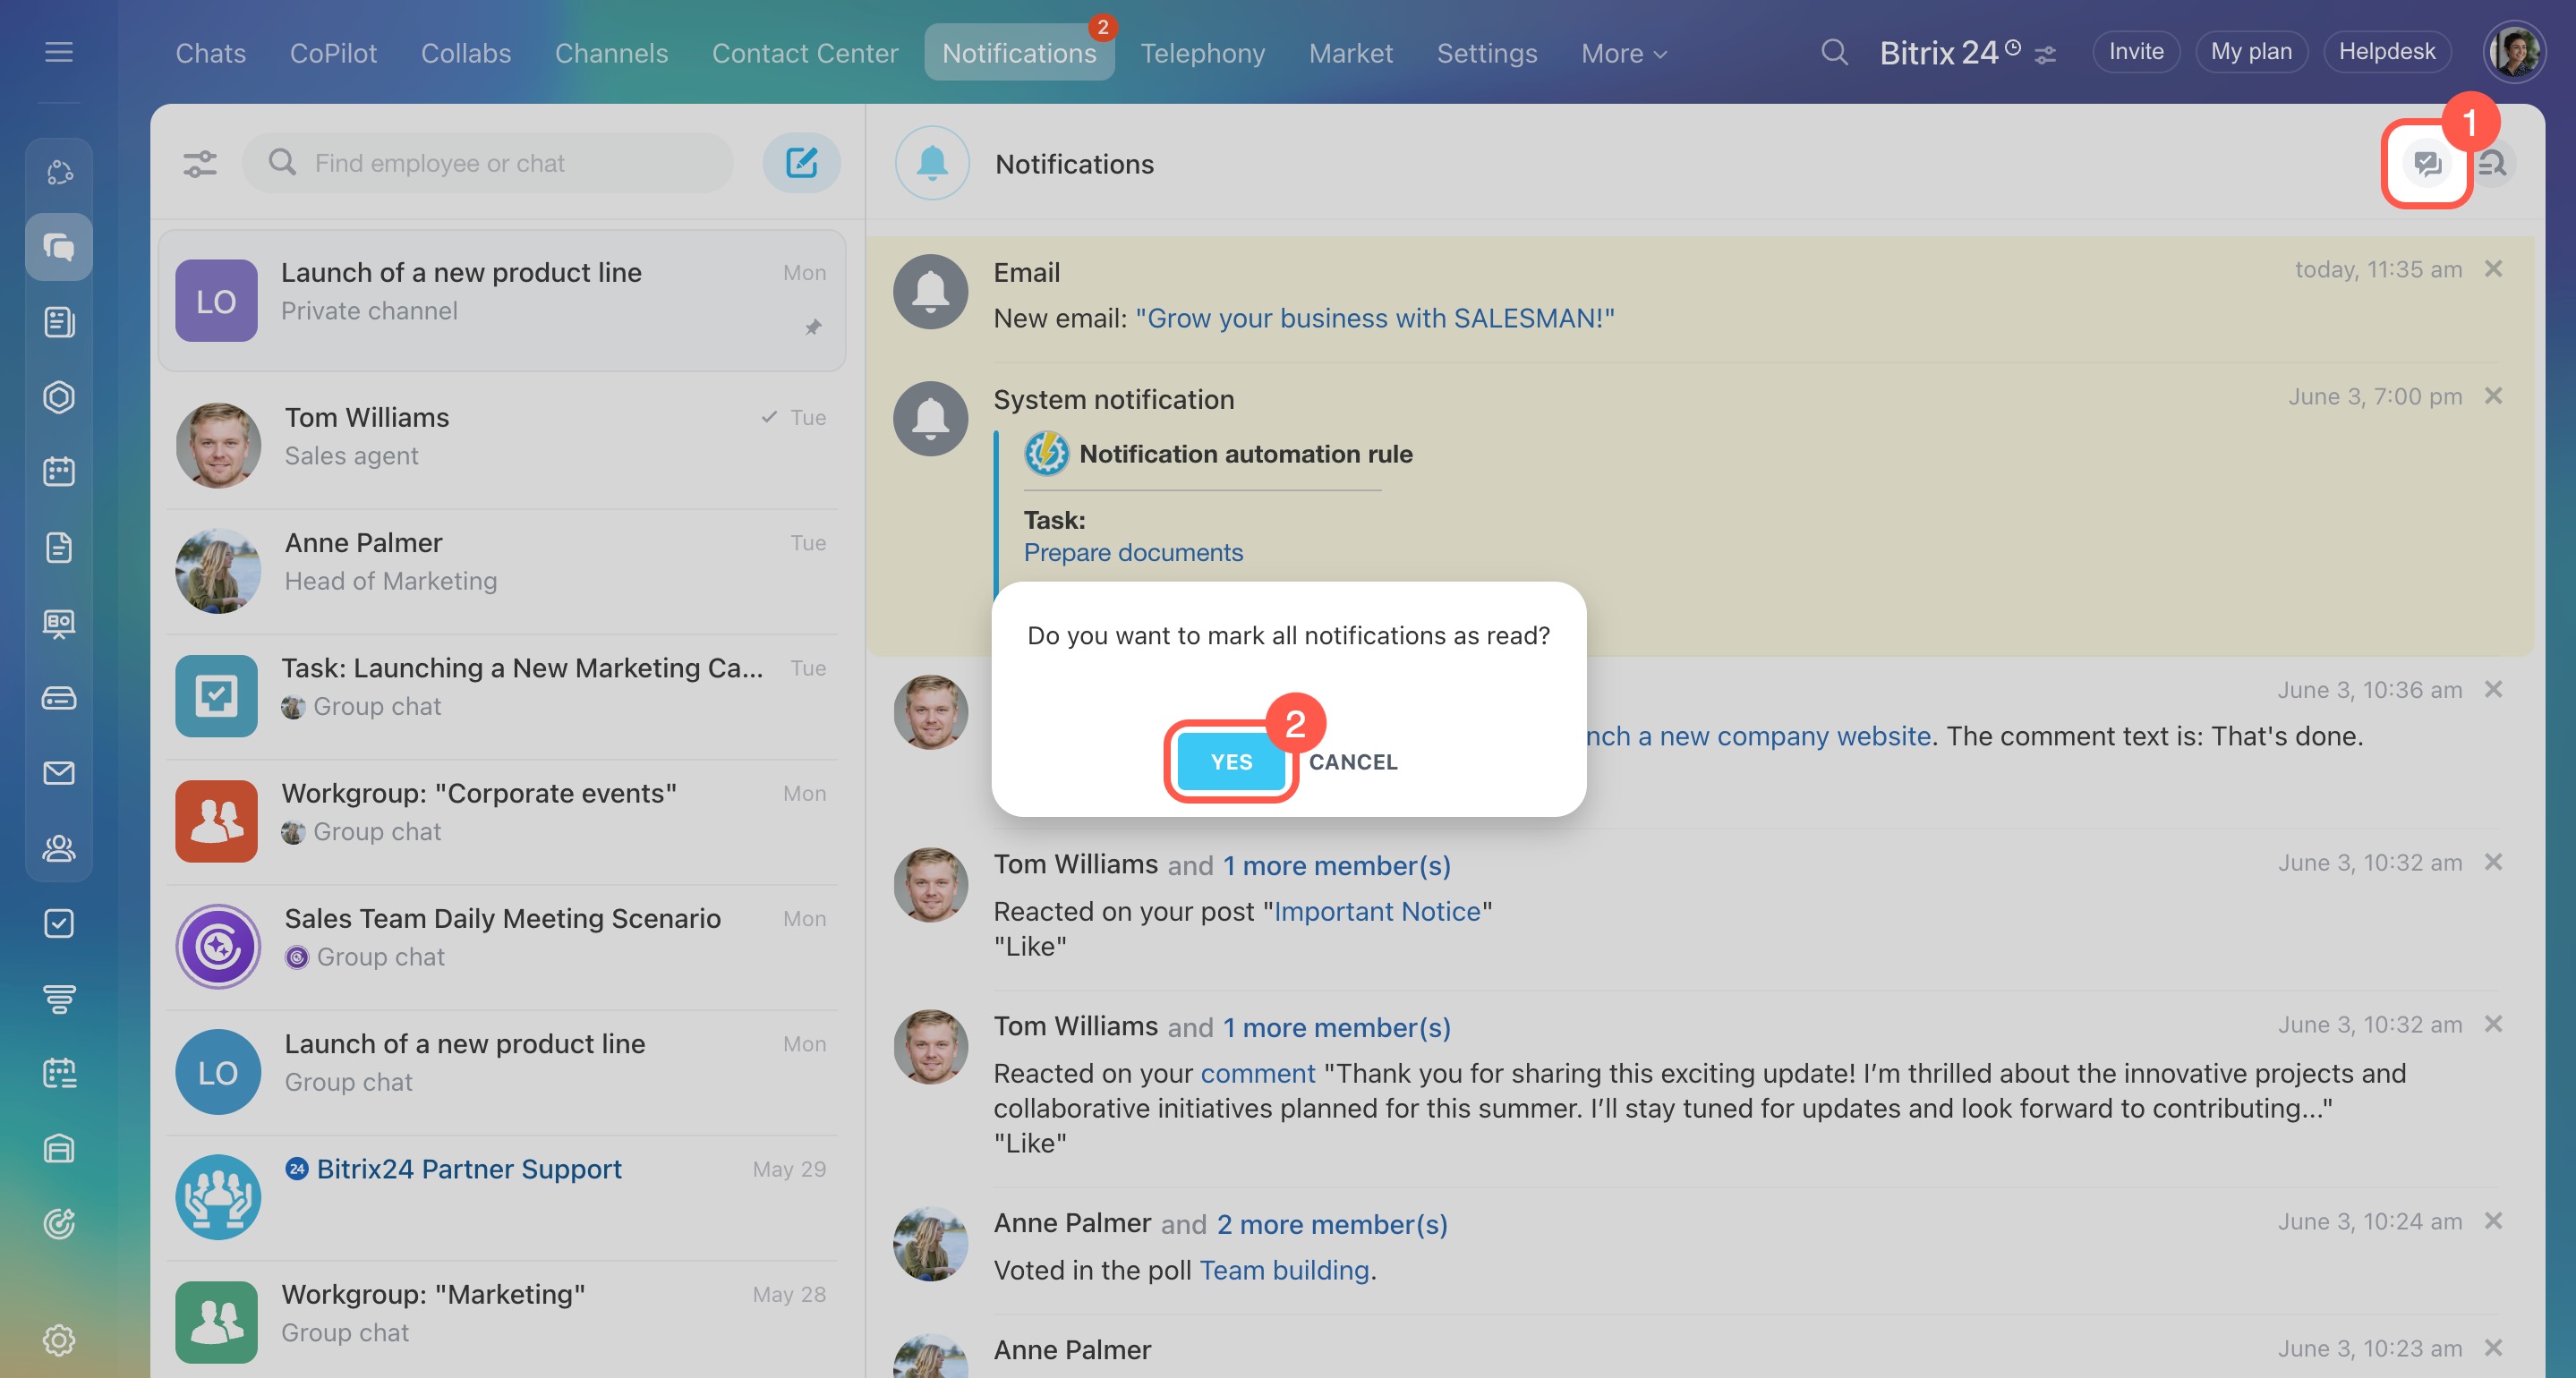Image resolution: width=2576 pixels, height=1378 pixels.
Task: Click CANCEL in the dialog
Action: point(1353,762)
